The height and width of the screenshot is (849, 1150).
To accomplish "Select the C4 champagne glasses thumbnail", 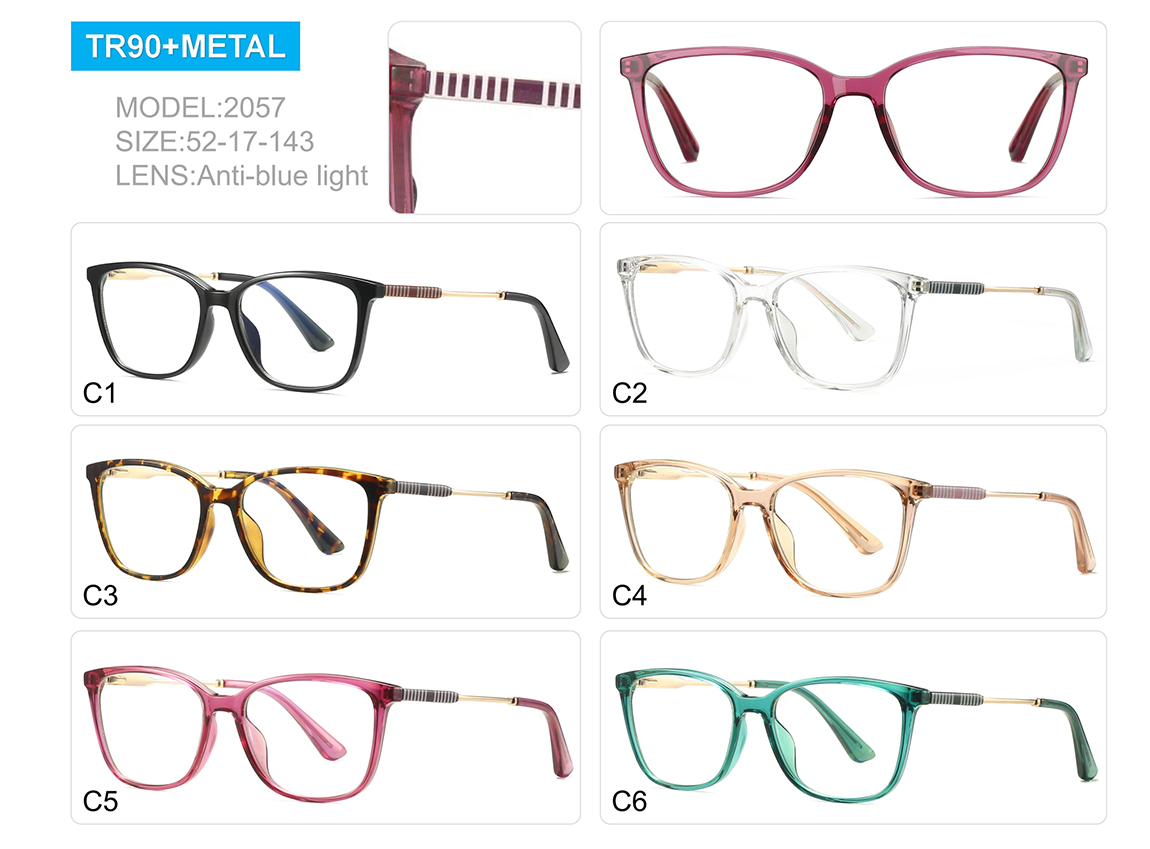I will [853, 521].
